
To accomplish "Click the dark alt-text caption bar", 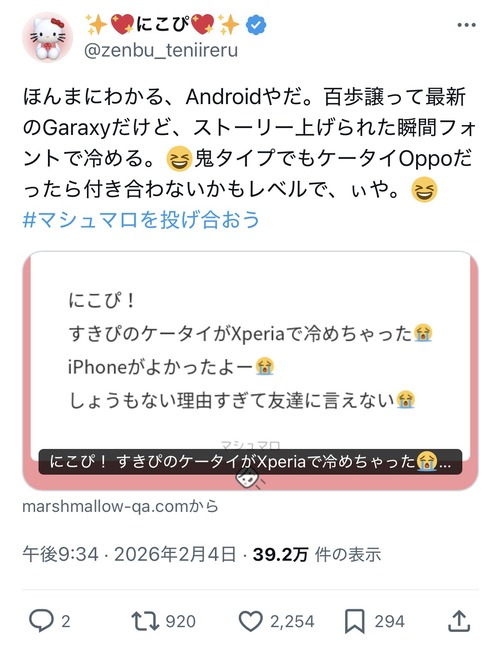I will click(250, 462).
